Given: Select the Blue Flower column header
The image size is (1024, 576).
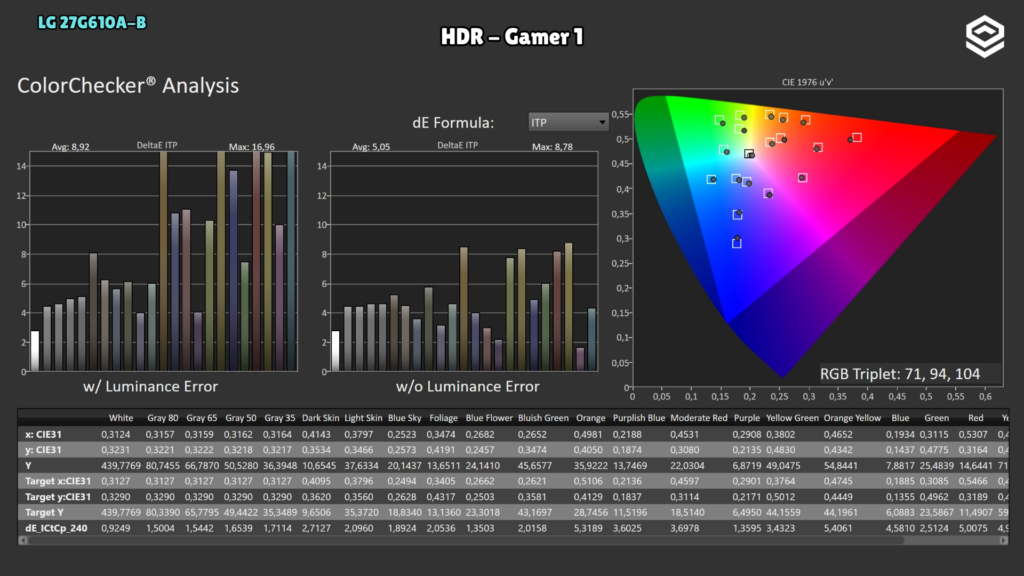Looking at the screenshot, I should 489,418.
